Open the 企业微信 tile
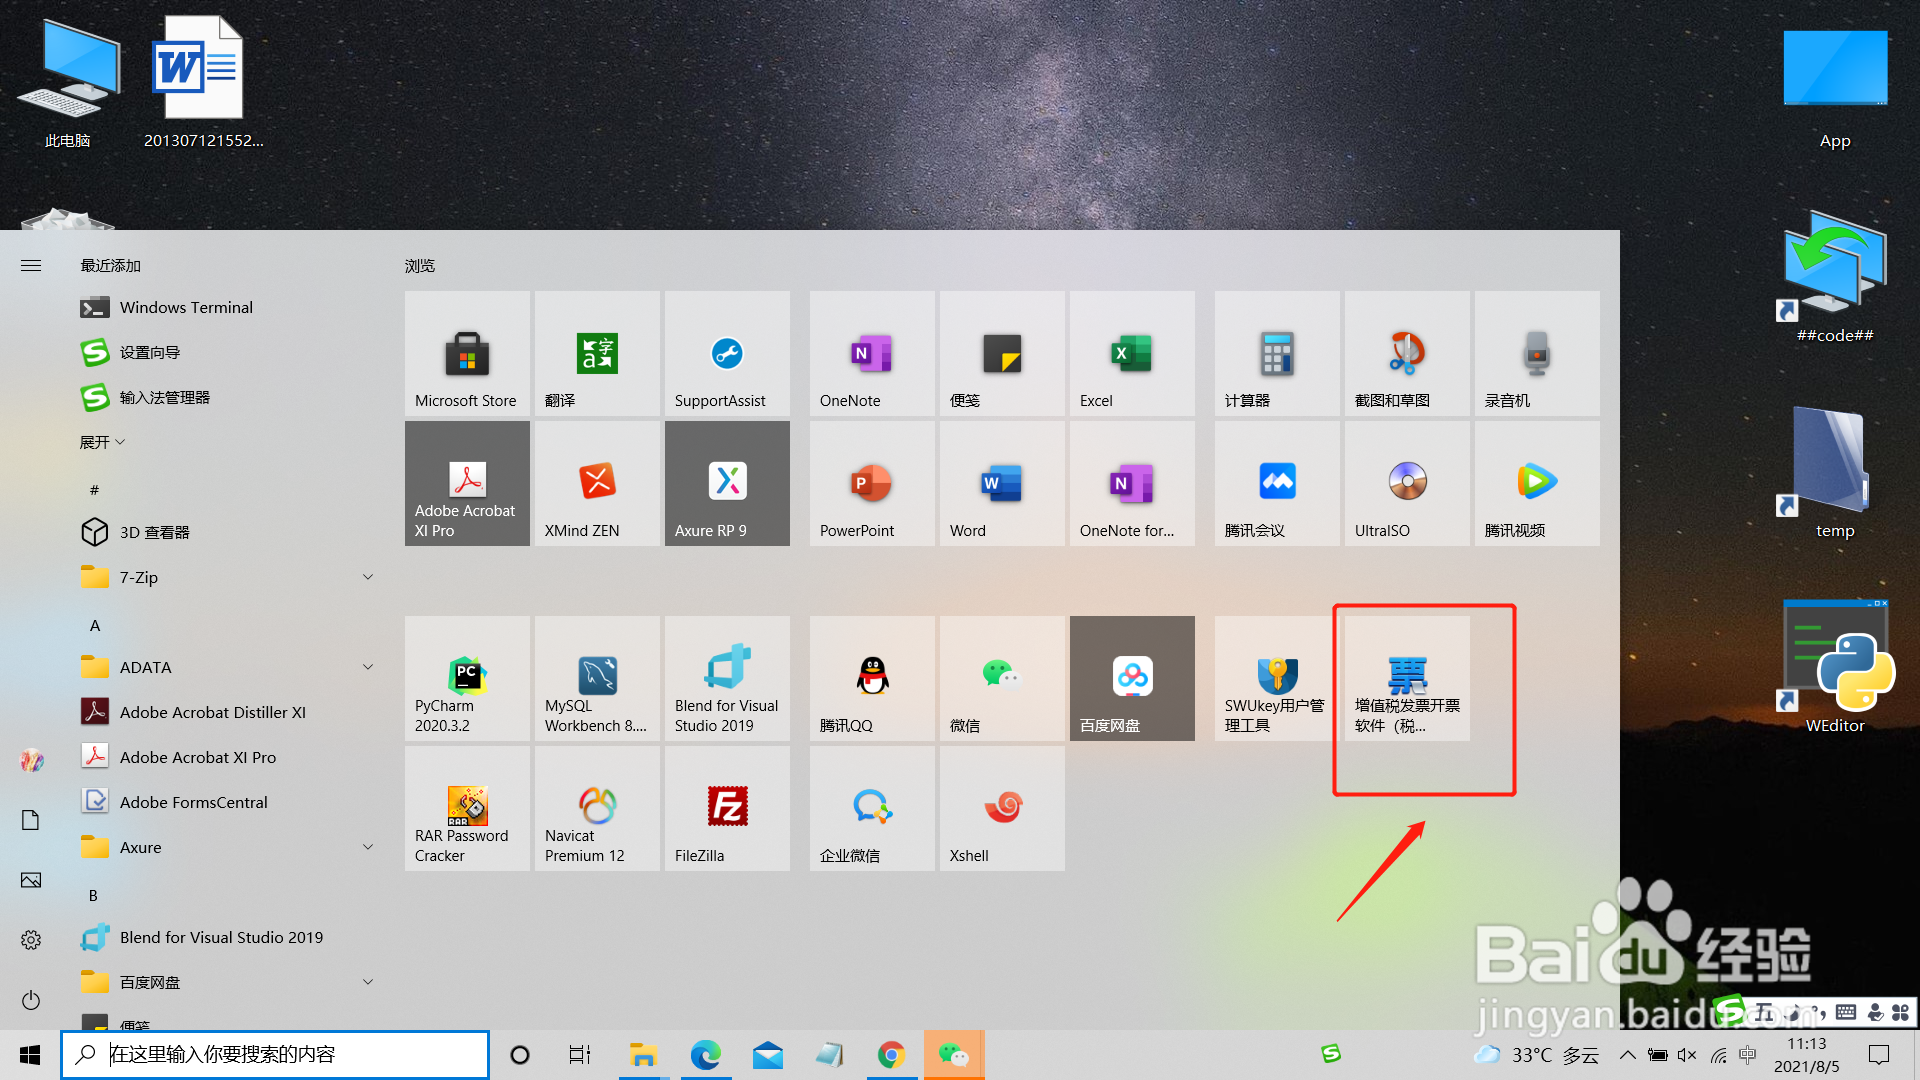 (x=872, y=808)
